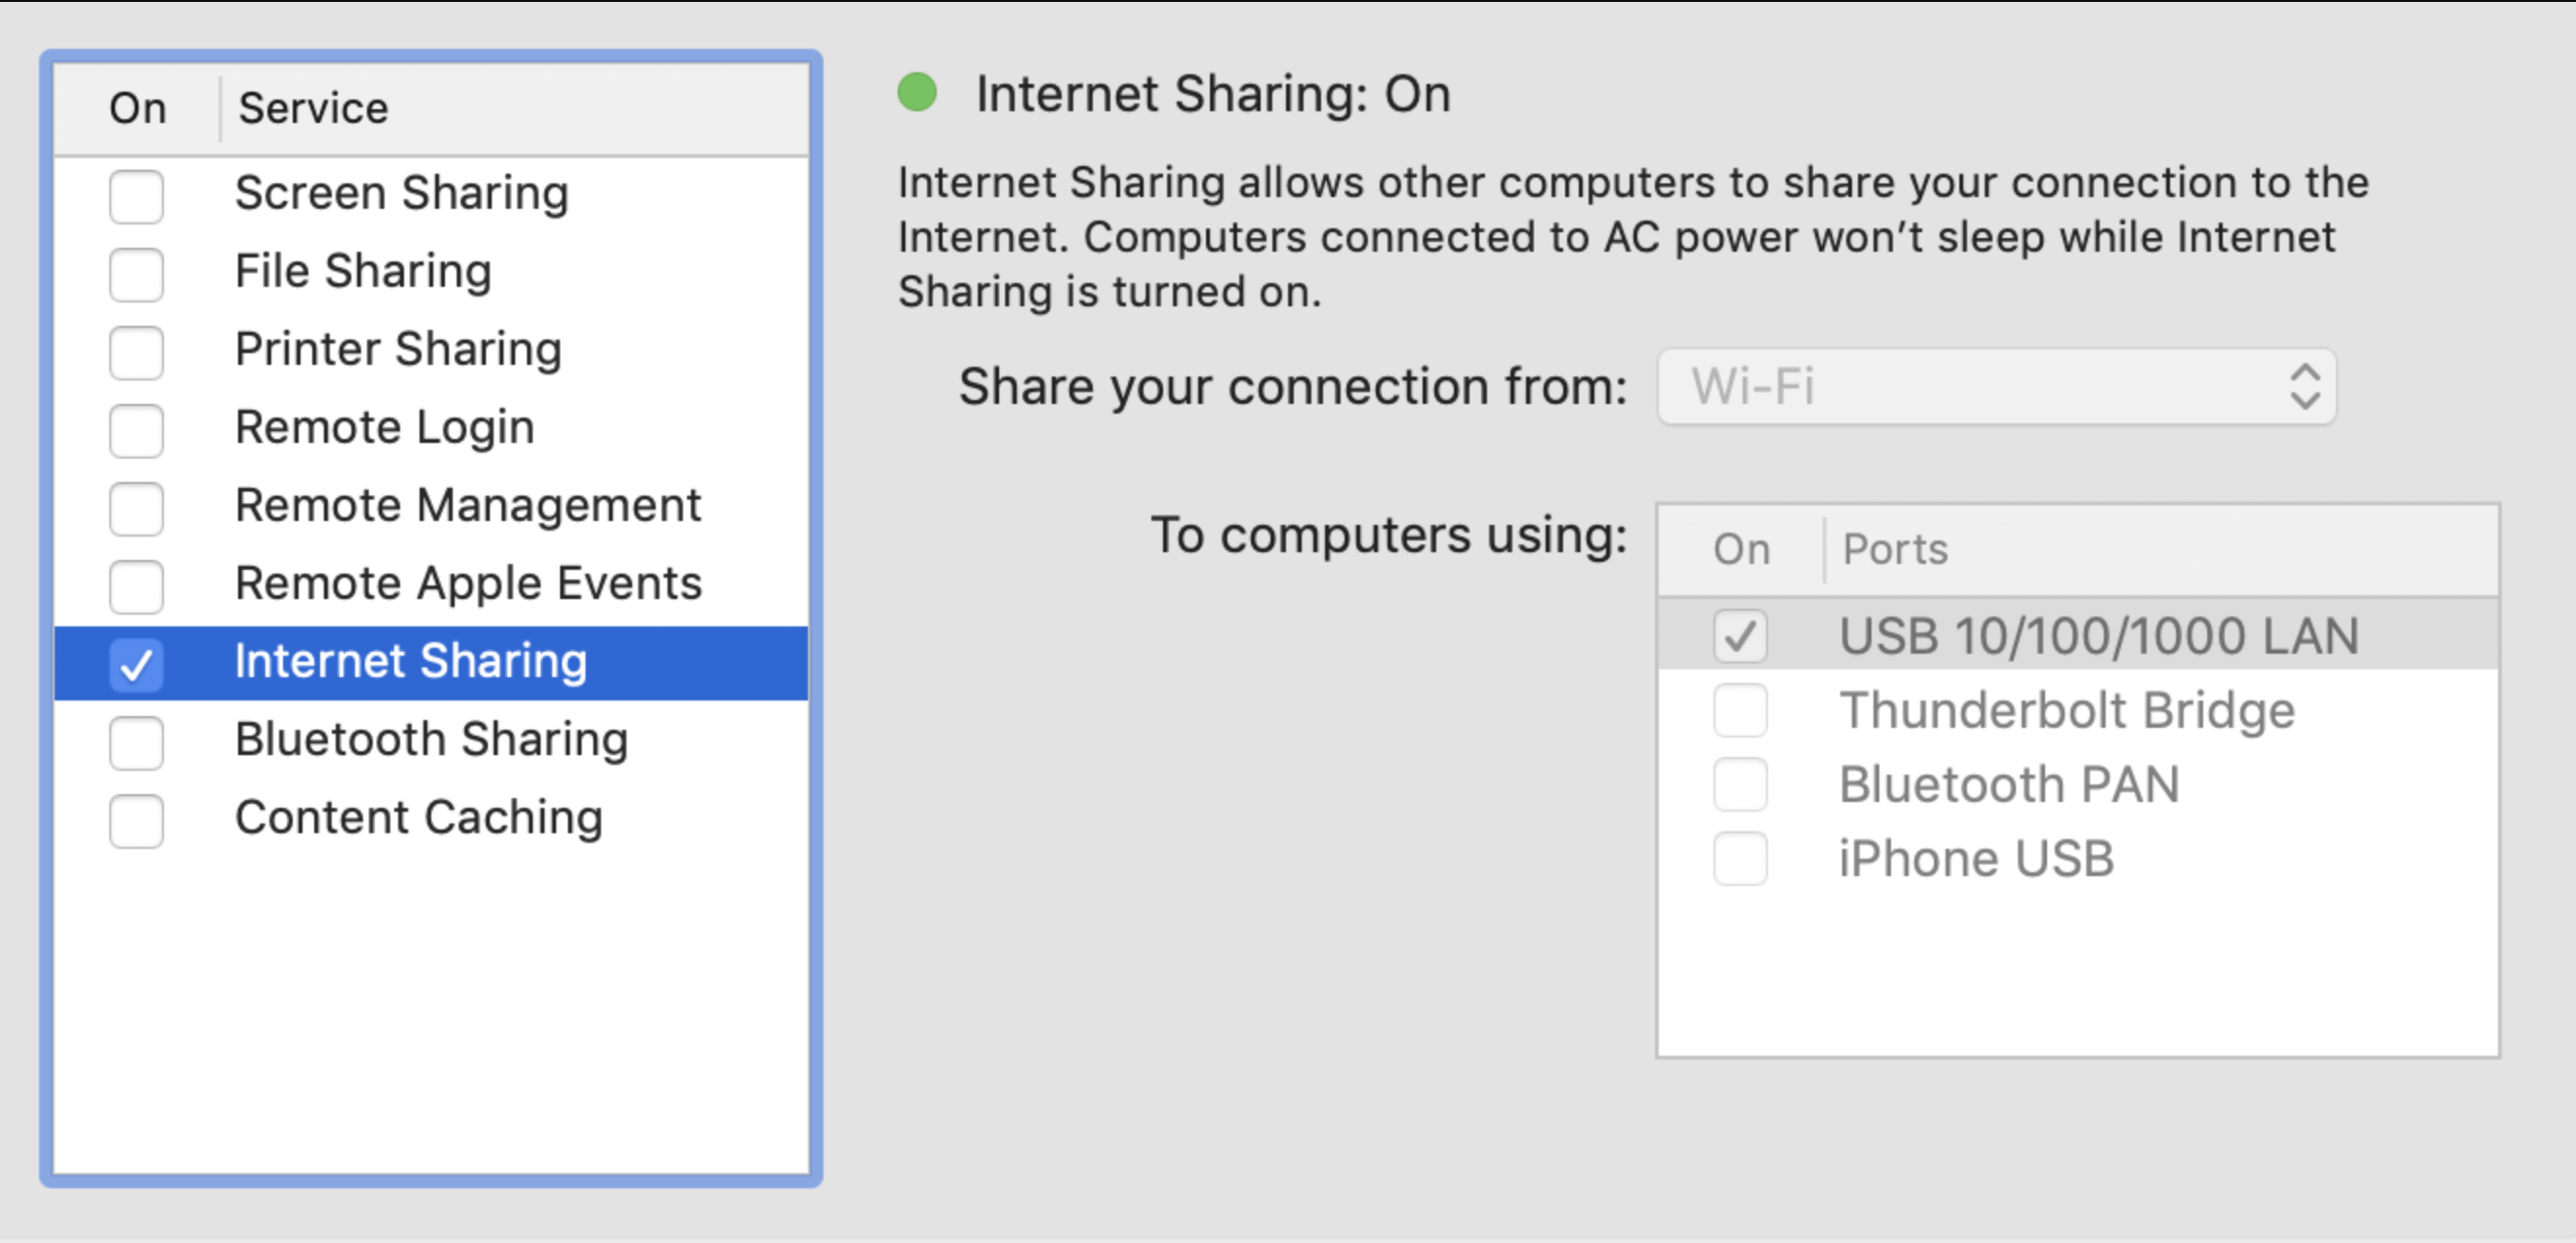Image resolution: width=2576 pixels, height=1243 pixels.
Task: Uncheck the Internet Sharing checkbox
Action: click(136, 664)
